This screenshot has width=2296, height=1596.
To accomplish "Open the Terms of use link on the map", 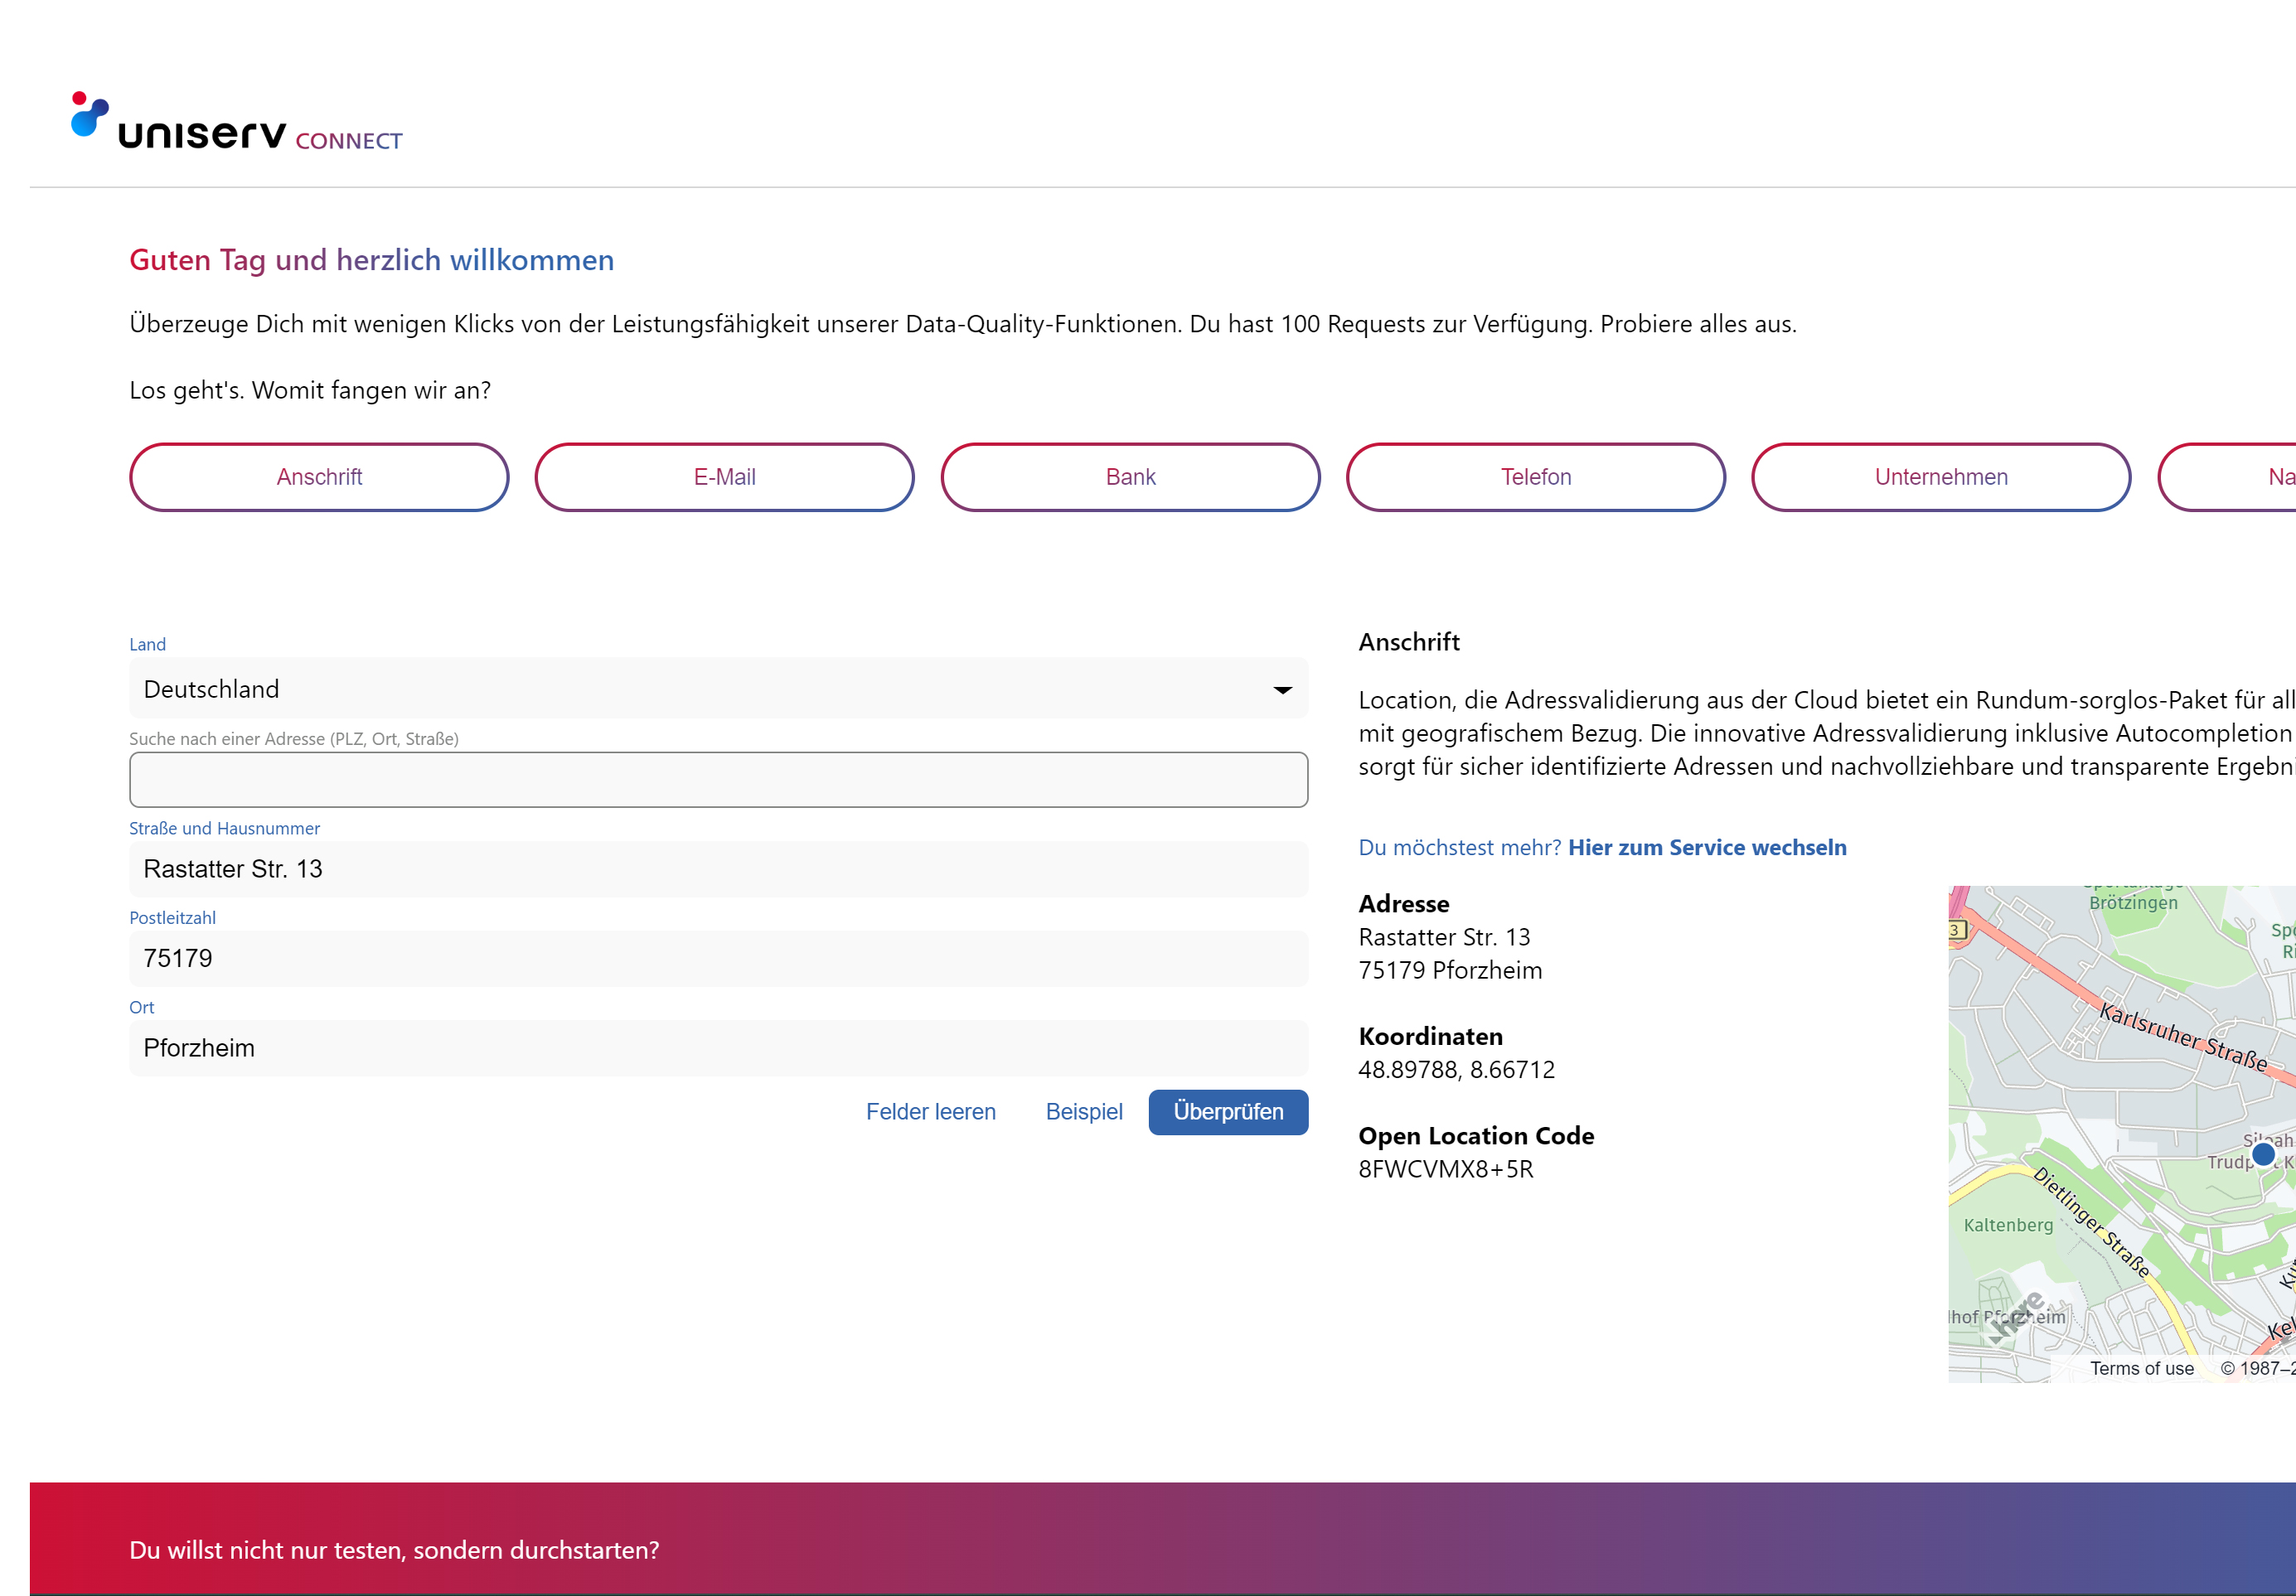I will [2142, 1368].
